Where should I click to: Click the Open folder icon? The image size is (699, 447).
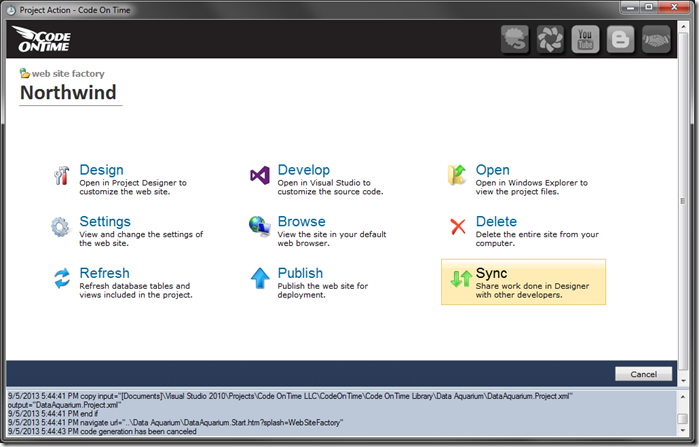pyautogui.click(x=457, y=175)
